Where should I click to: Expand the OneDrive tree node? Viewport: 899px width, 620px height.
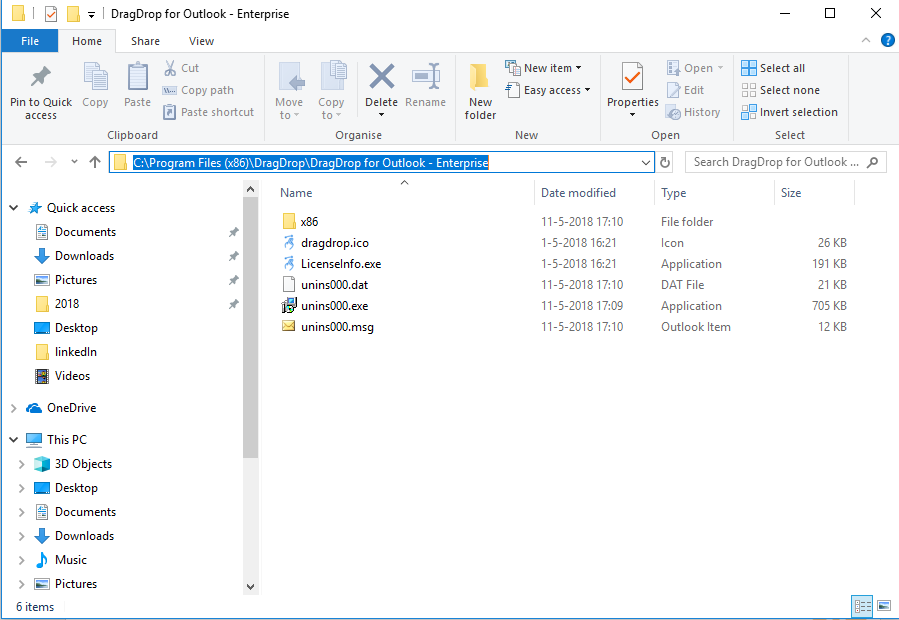coord(14,408)
